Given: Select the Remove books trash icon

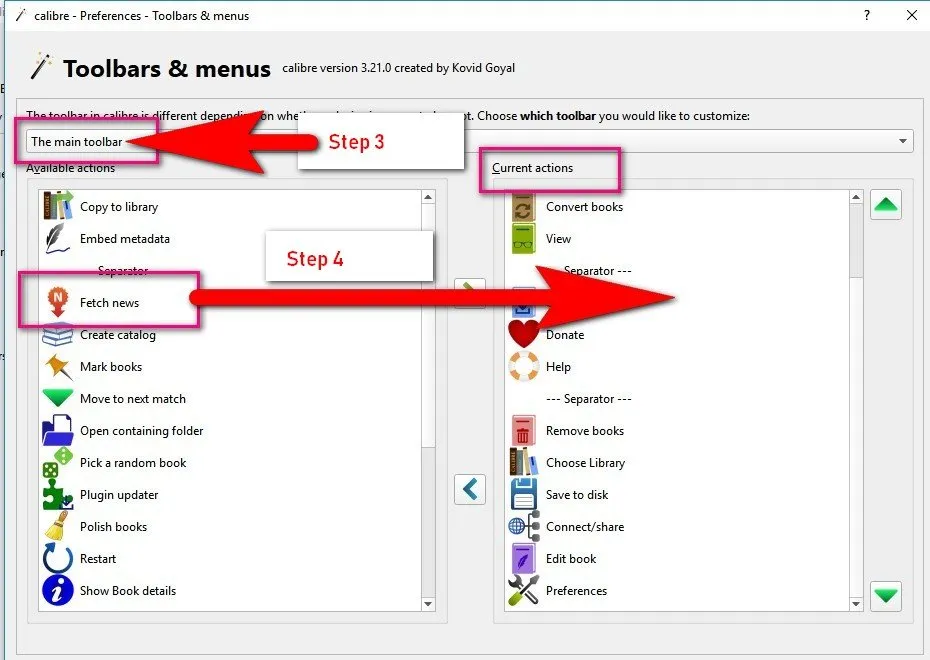Looking at the screenshot, I should click(x=523, y=431).
